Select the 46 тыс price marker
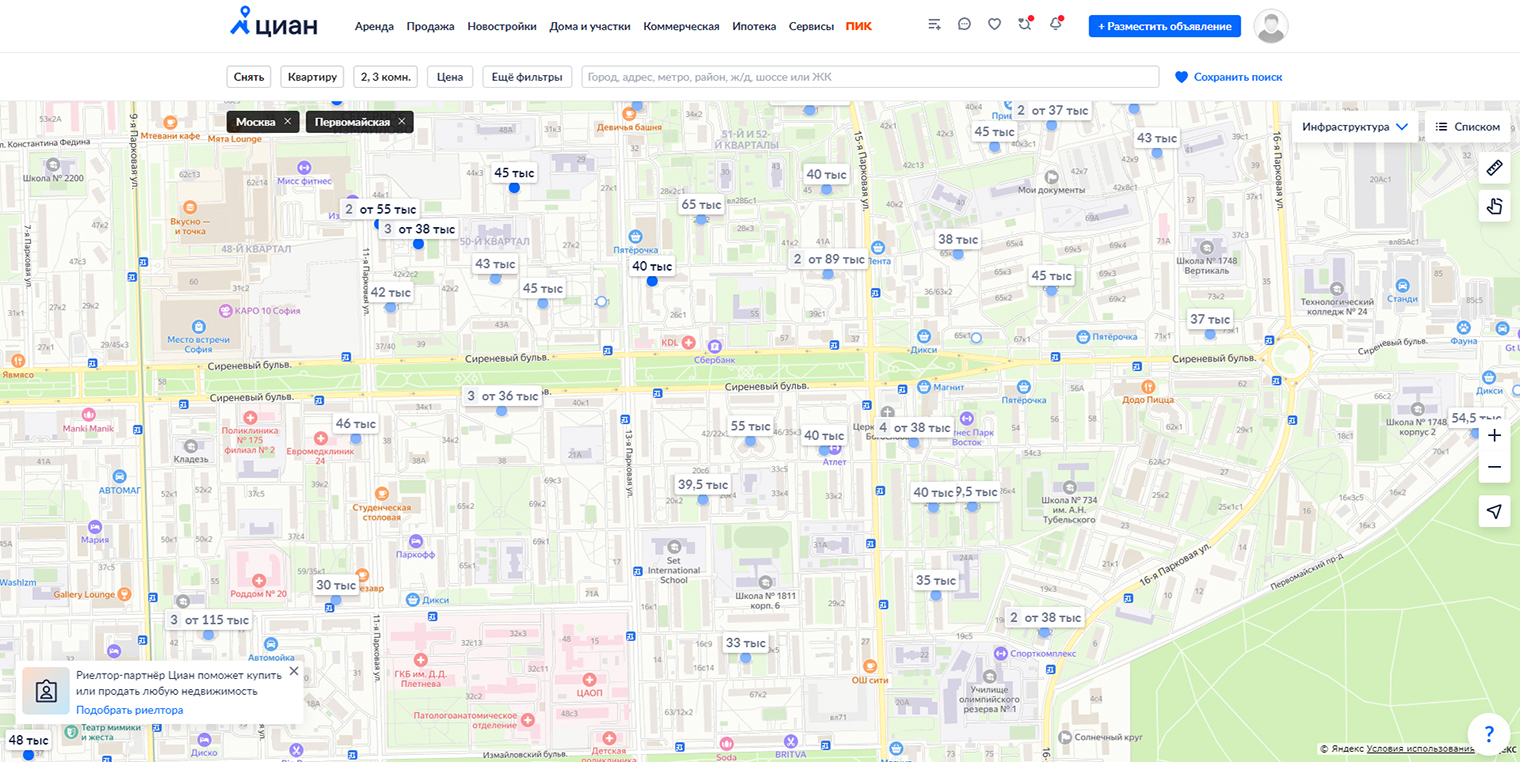1520x762 pixels. click(x=355, y=424)
